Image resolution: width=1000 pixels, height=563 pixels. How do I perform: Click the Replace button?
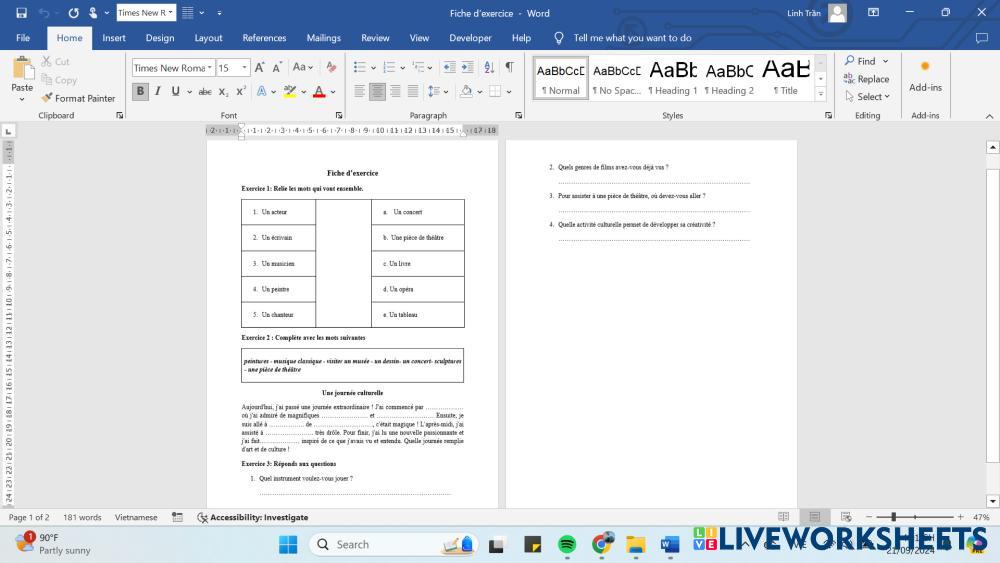tap(866, 79)
